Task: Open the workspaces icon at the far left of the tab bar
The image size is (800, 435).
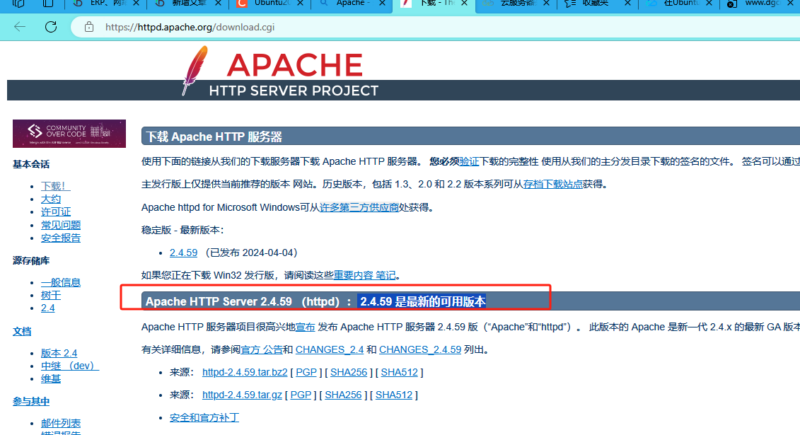Action: coord(17,6)
